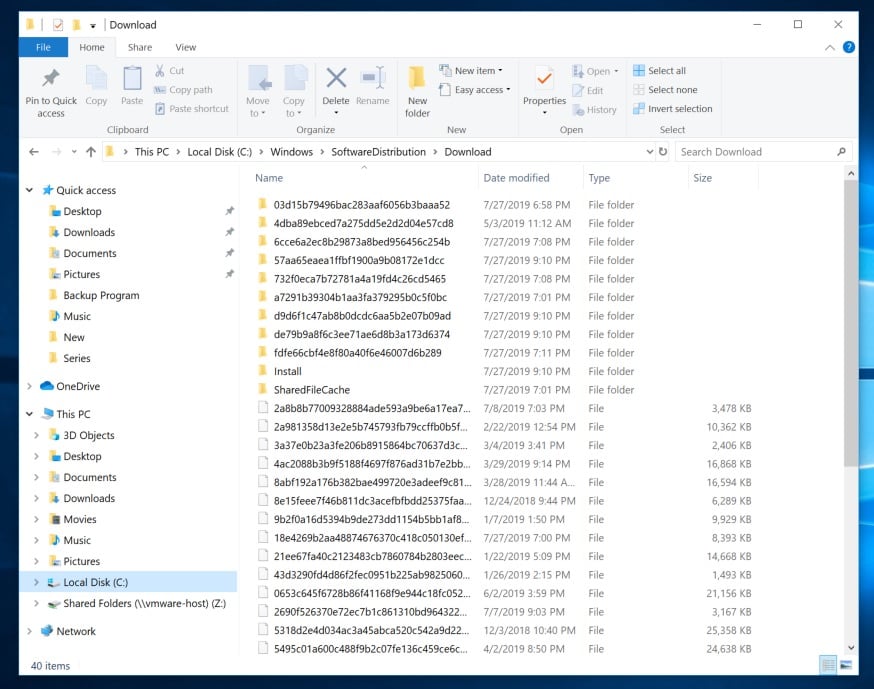This screenshot has height=689, width=874.
Task: Switch to the Share tab
Action: 140,47
